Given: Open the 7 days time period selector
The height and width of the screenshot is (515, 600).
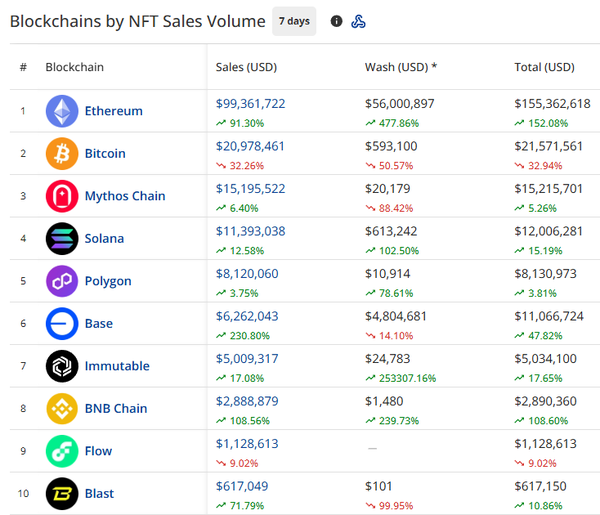Looking at the screenshot, I should coord(294,21).
